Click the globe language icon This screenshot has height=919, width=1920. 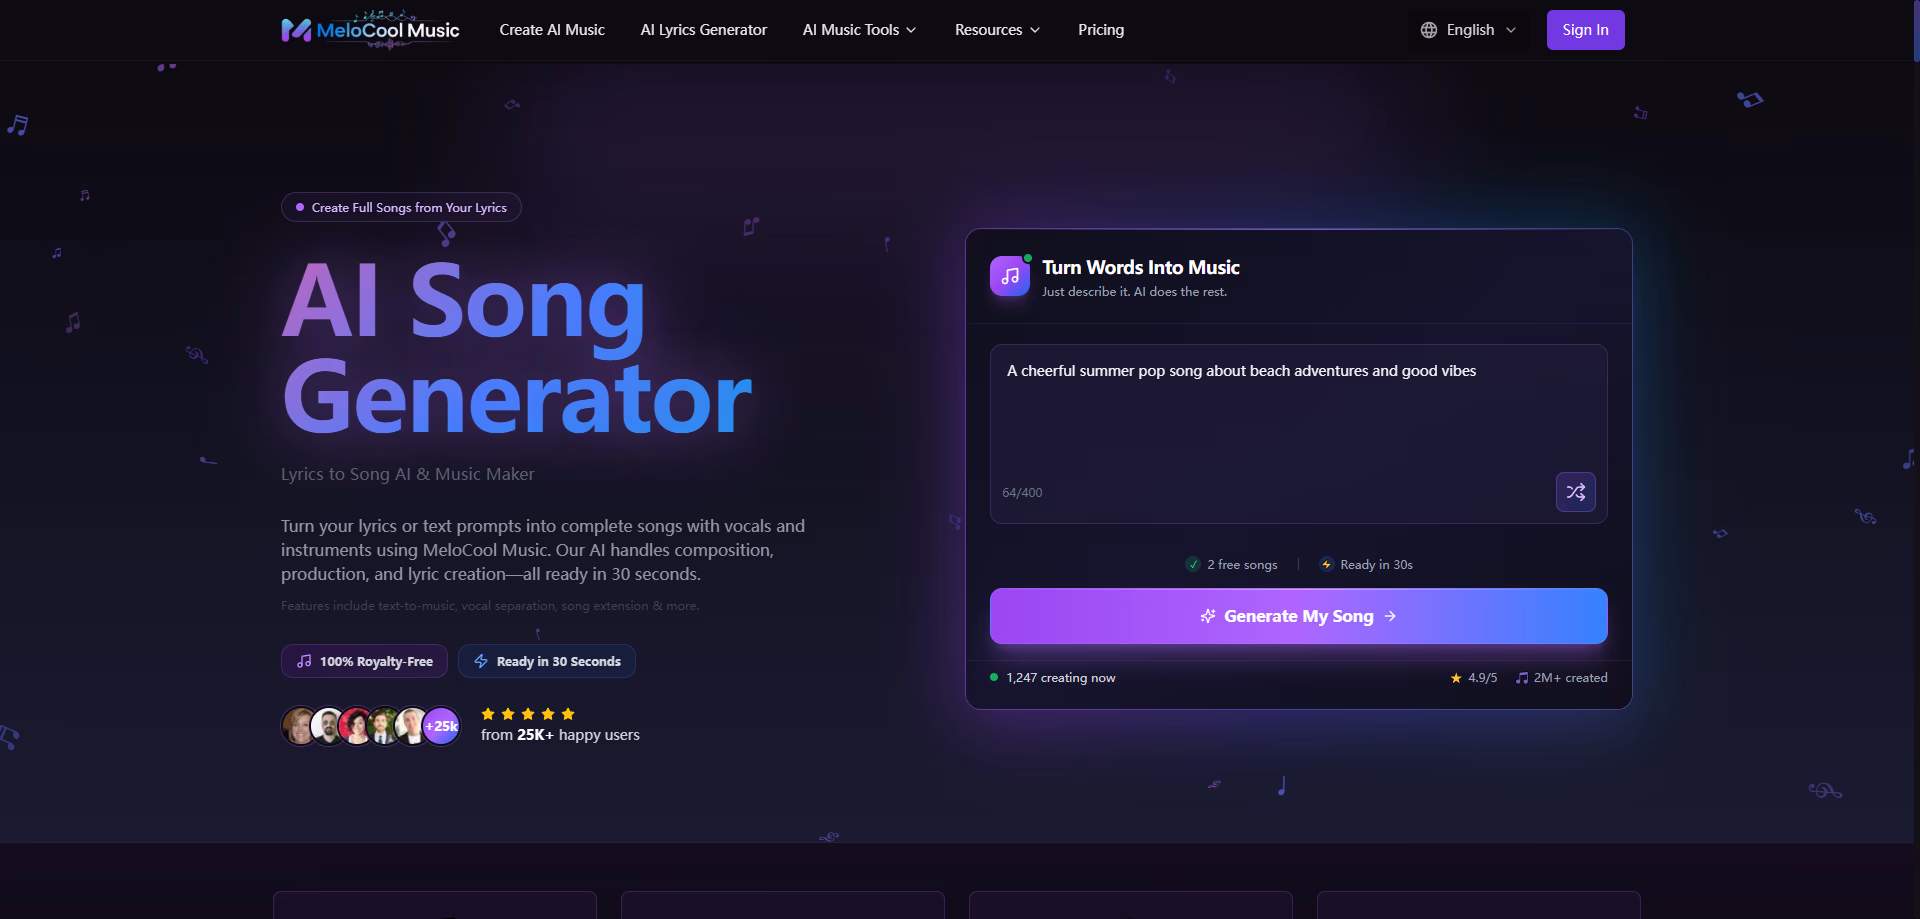point(1429,30)
